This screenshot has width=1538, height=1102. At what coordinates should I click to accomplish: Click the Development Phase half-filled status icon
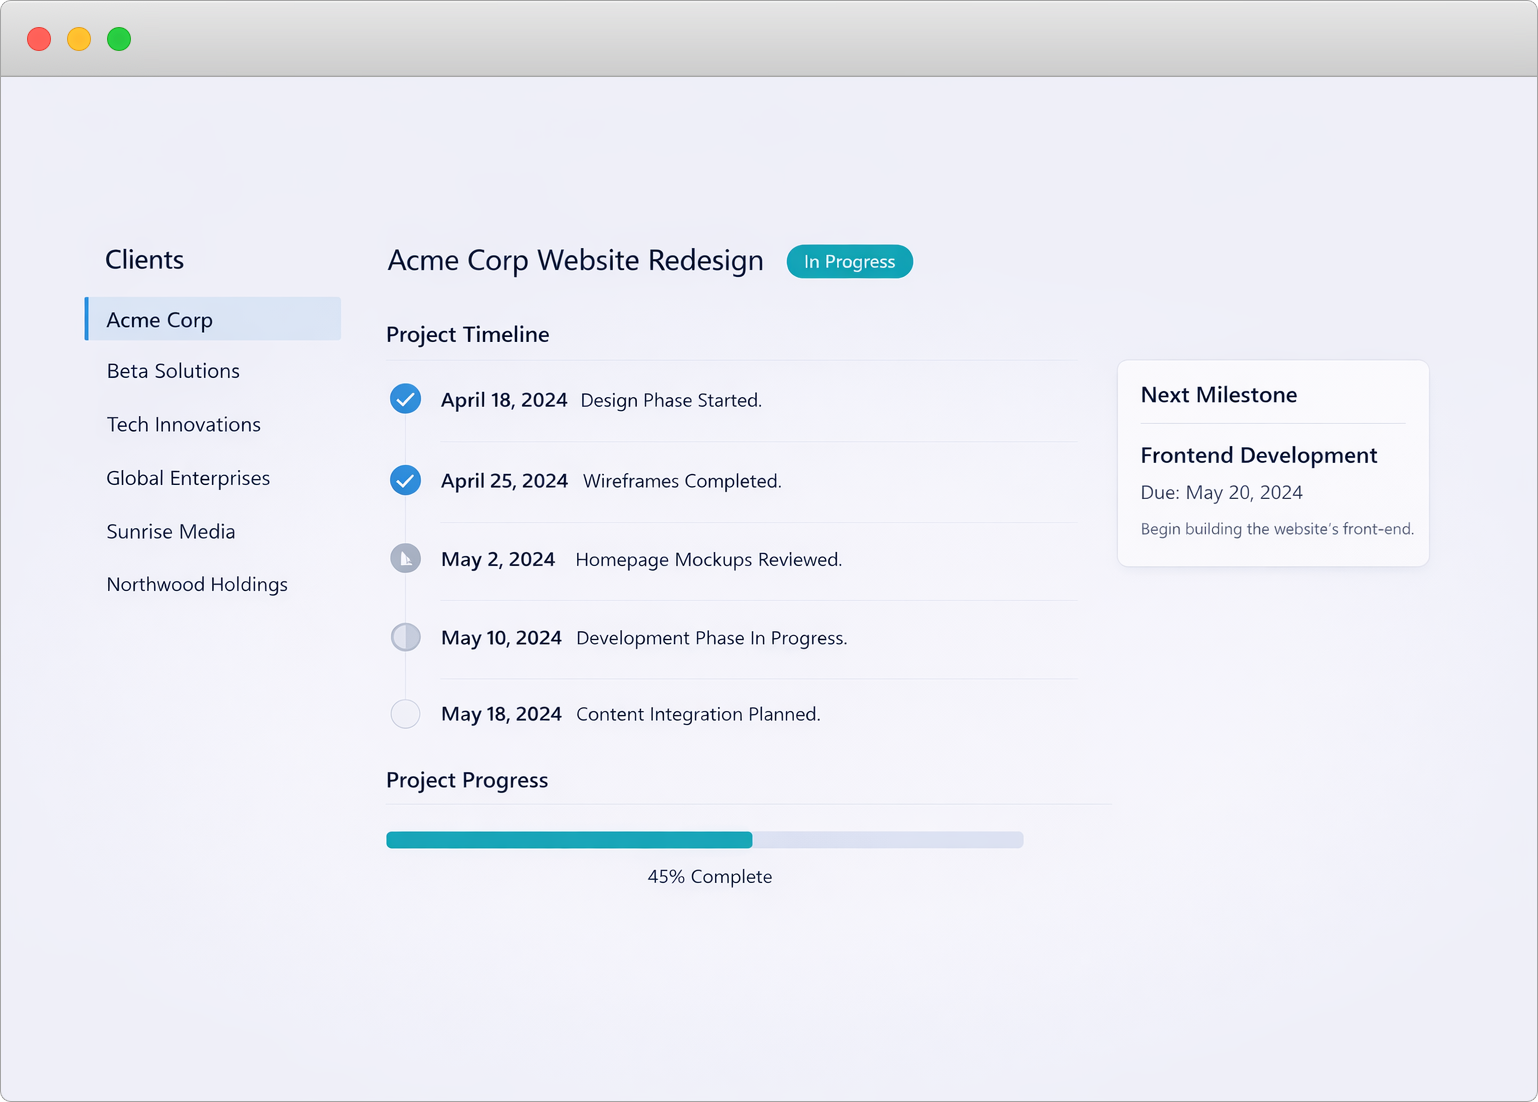pos(405,637)
